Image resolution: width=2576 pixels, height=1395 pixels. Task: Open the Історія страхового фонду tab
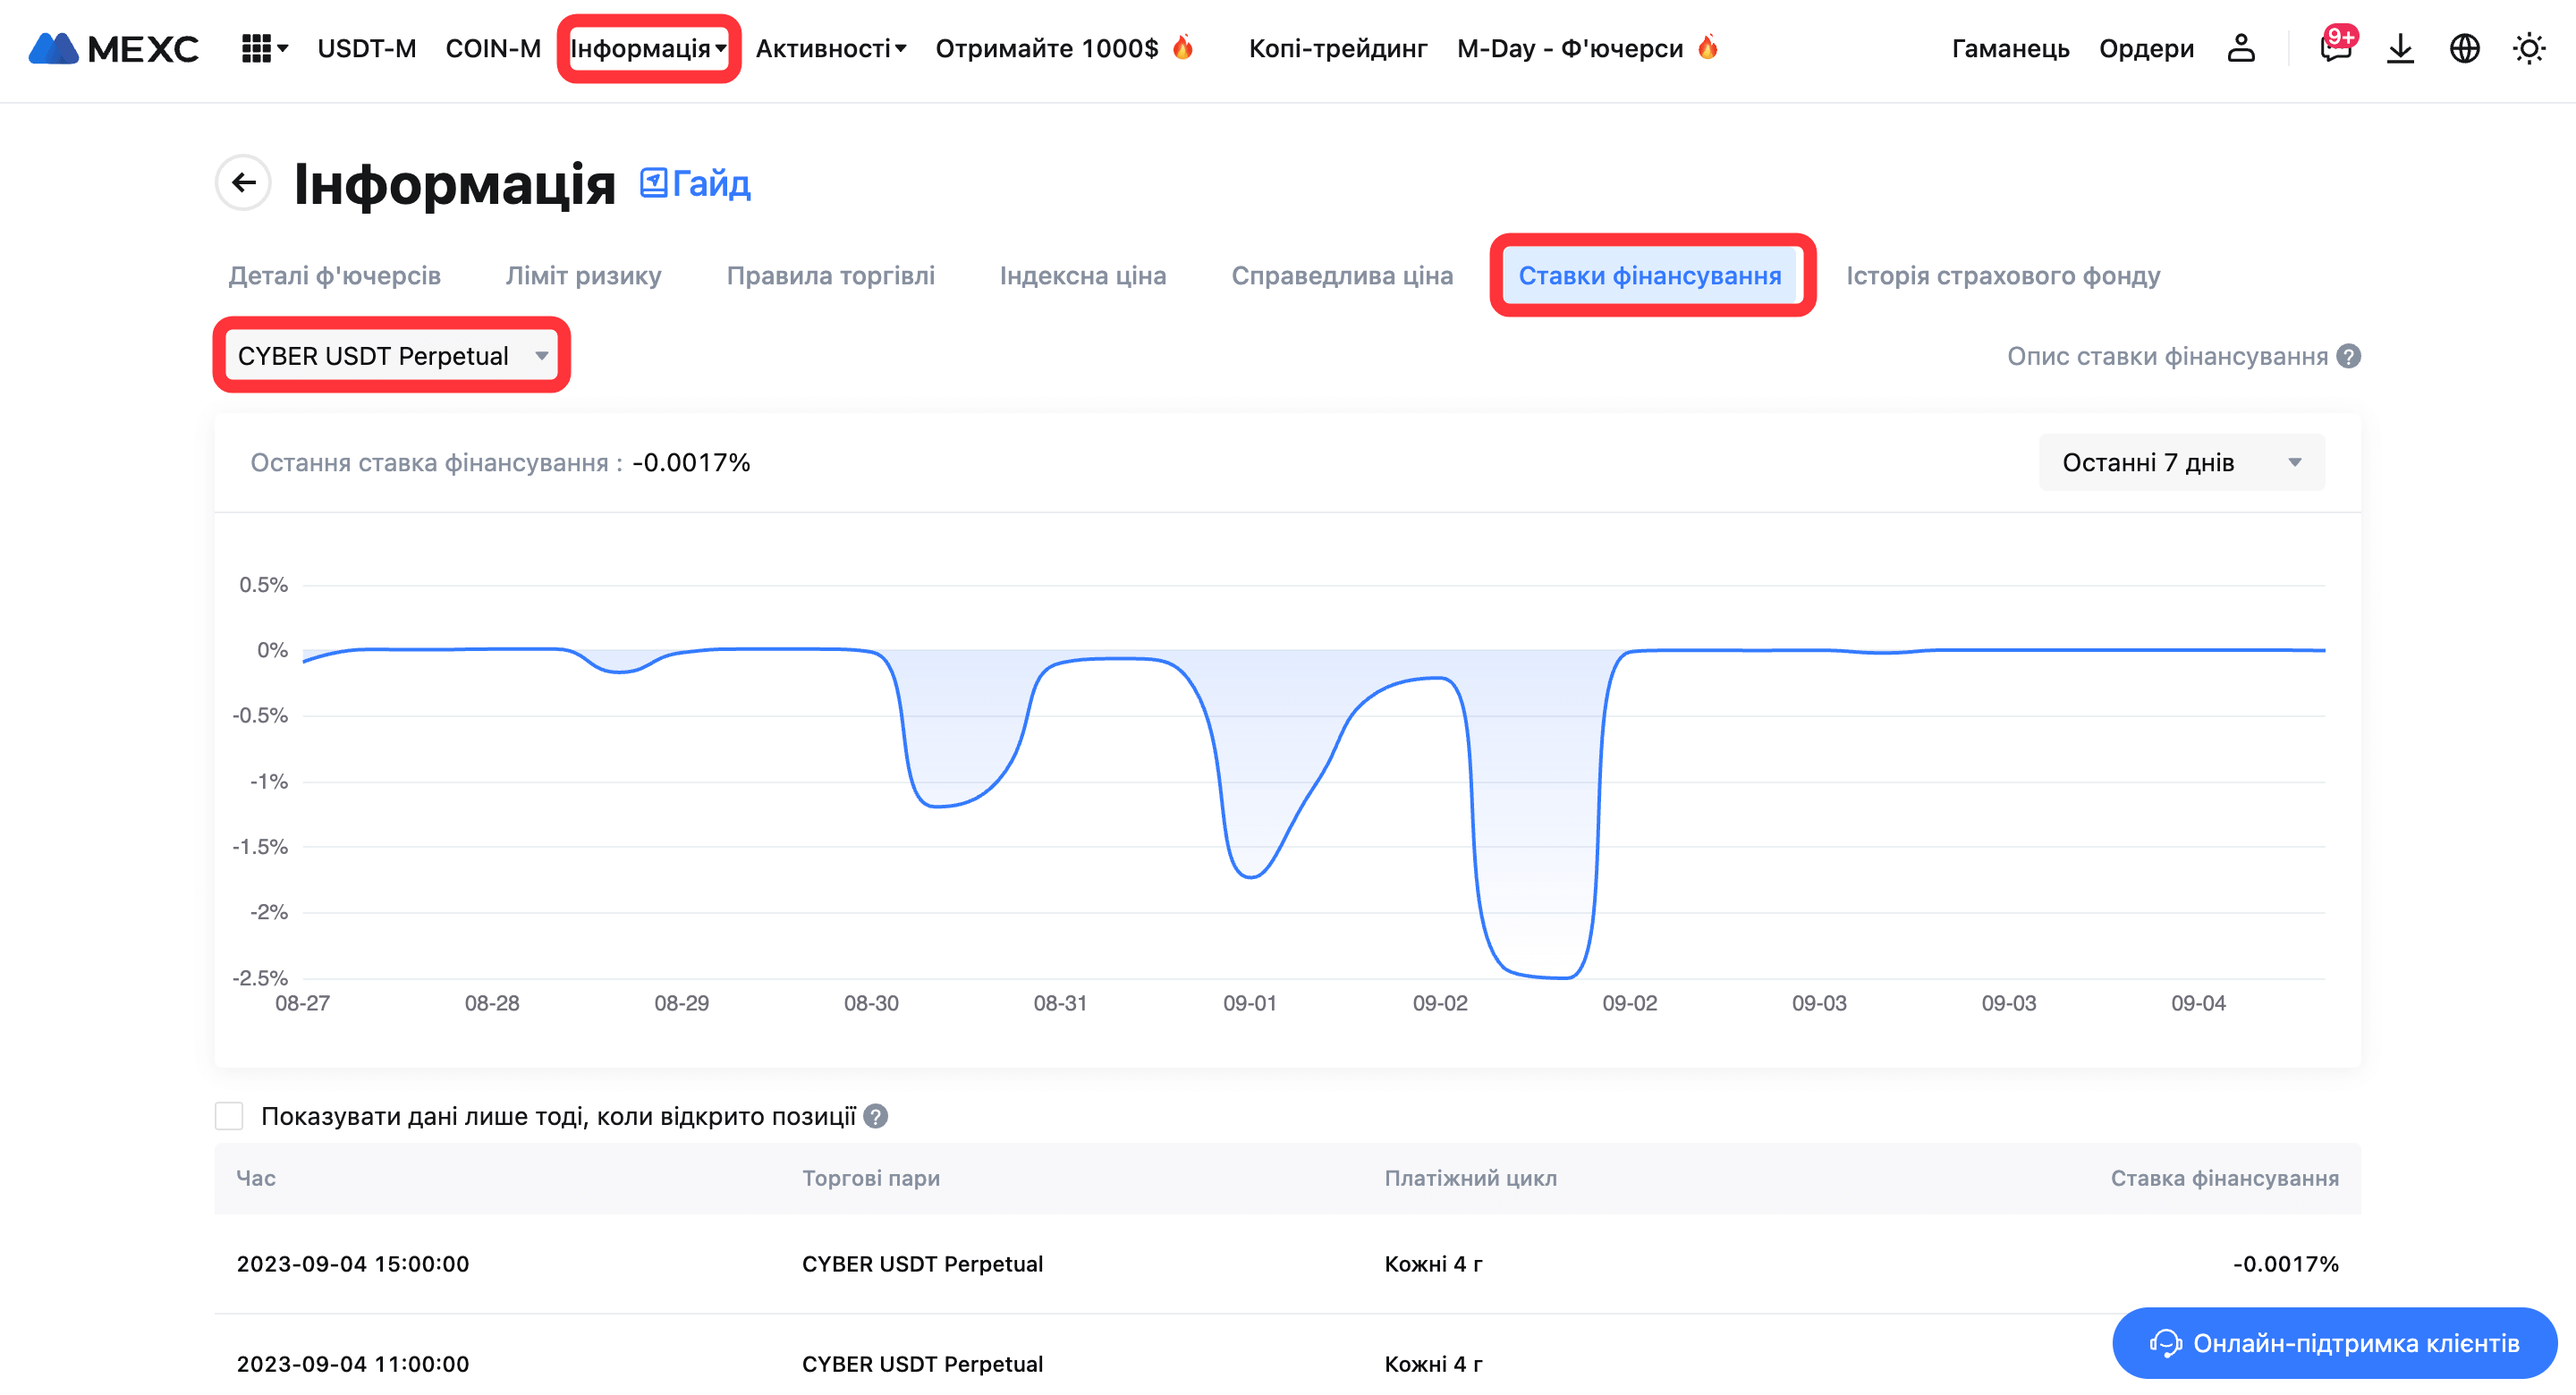[x=2002, y=276]
